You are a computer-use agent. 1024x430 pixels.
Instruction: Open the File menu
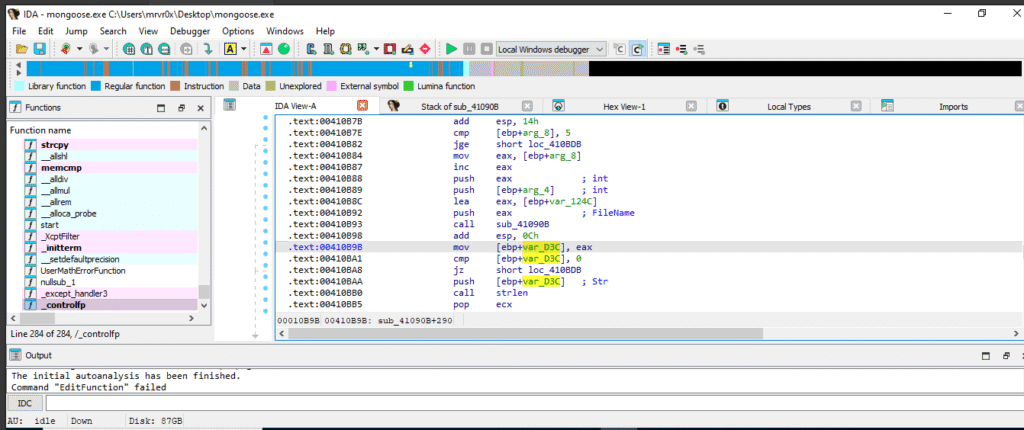click(x=19, y=31)
